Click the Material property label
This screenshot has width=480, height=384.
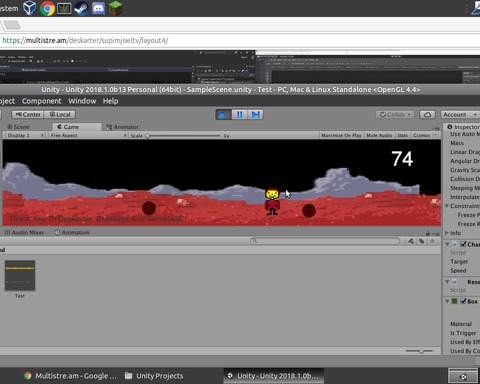tap(461, 324)
